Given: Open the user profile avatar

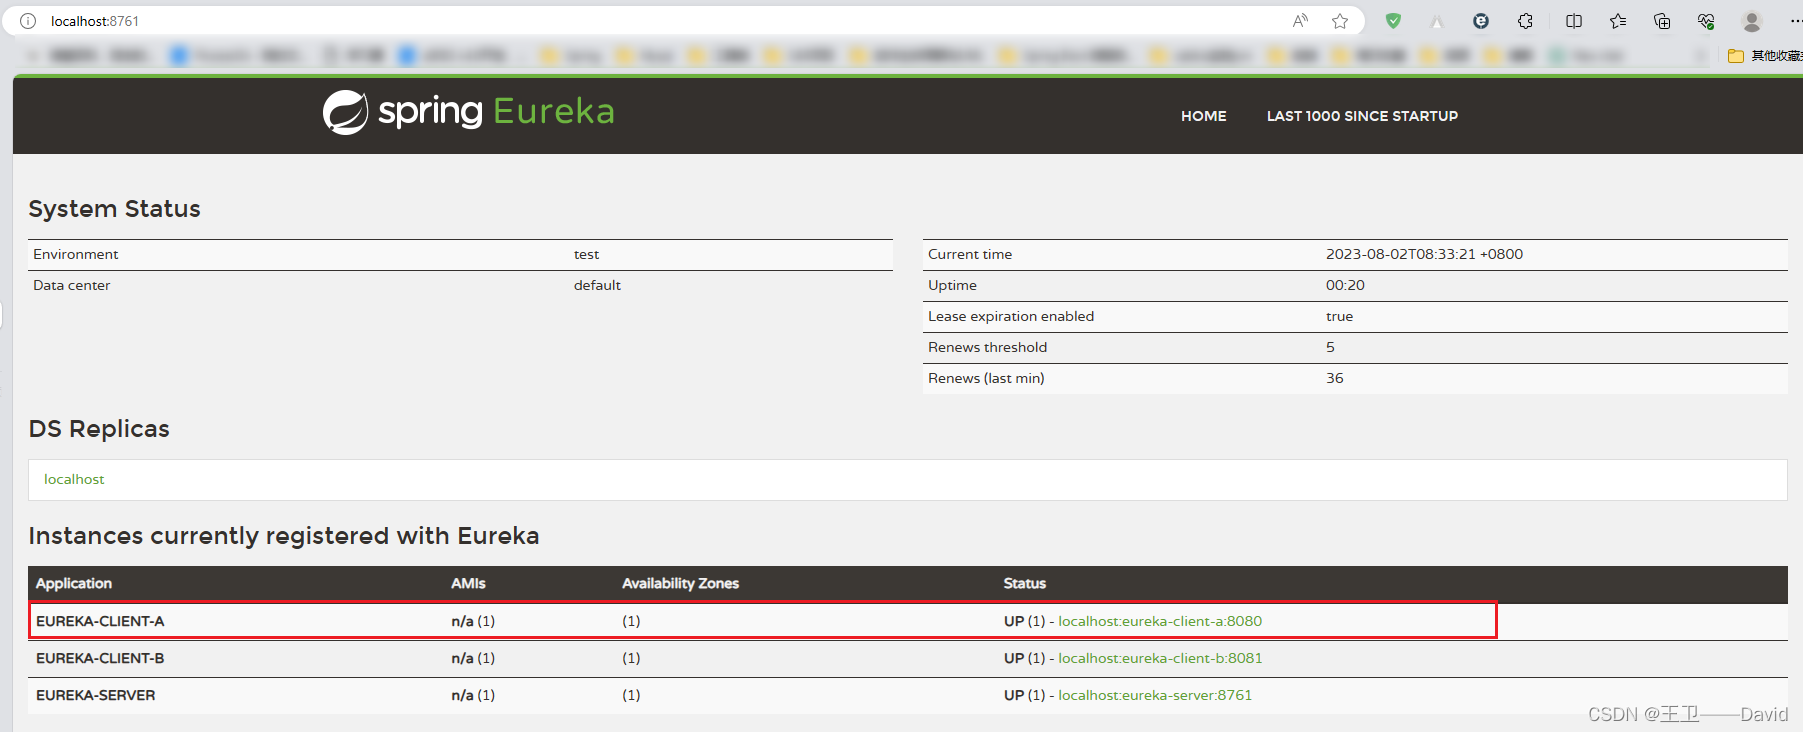Looking at the screenshot, I should (x=1751, y=21).
